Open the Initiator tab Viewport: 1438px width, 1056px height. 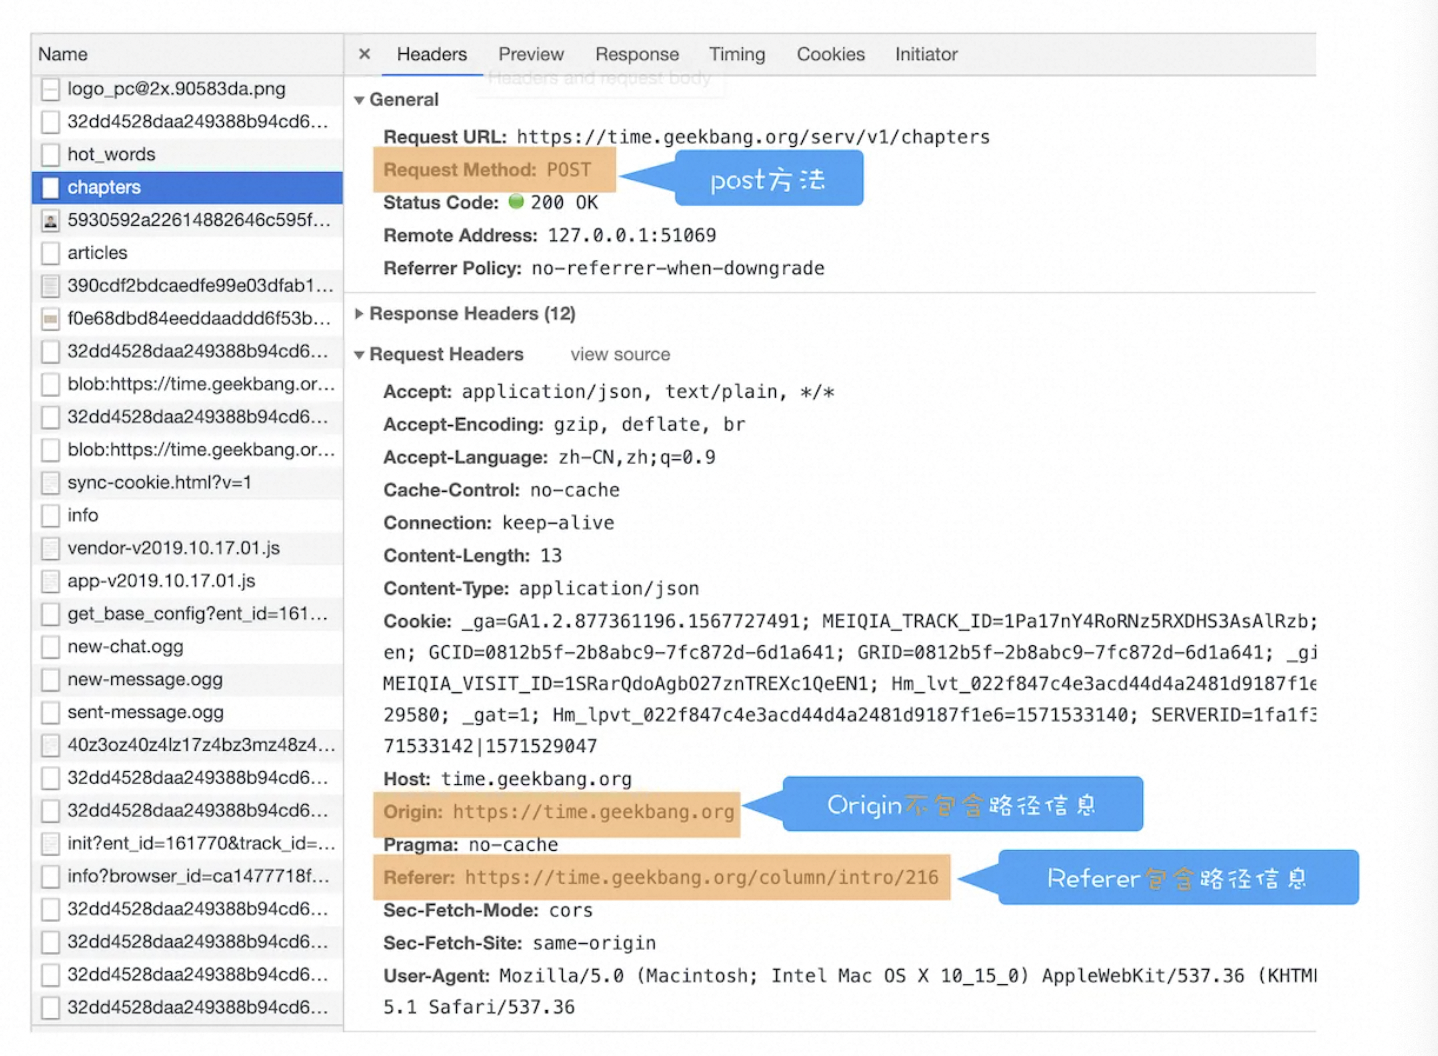pyautogui.click(x=926, y=54)
